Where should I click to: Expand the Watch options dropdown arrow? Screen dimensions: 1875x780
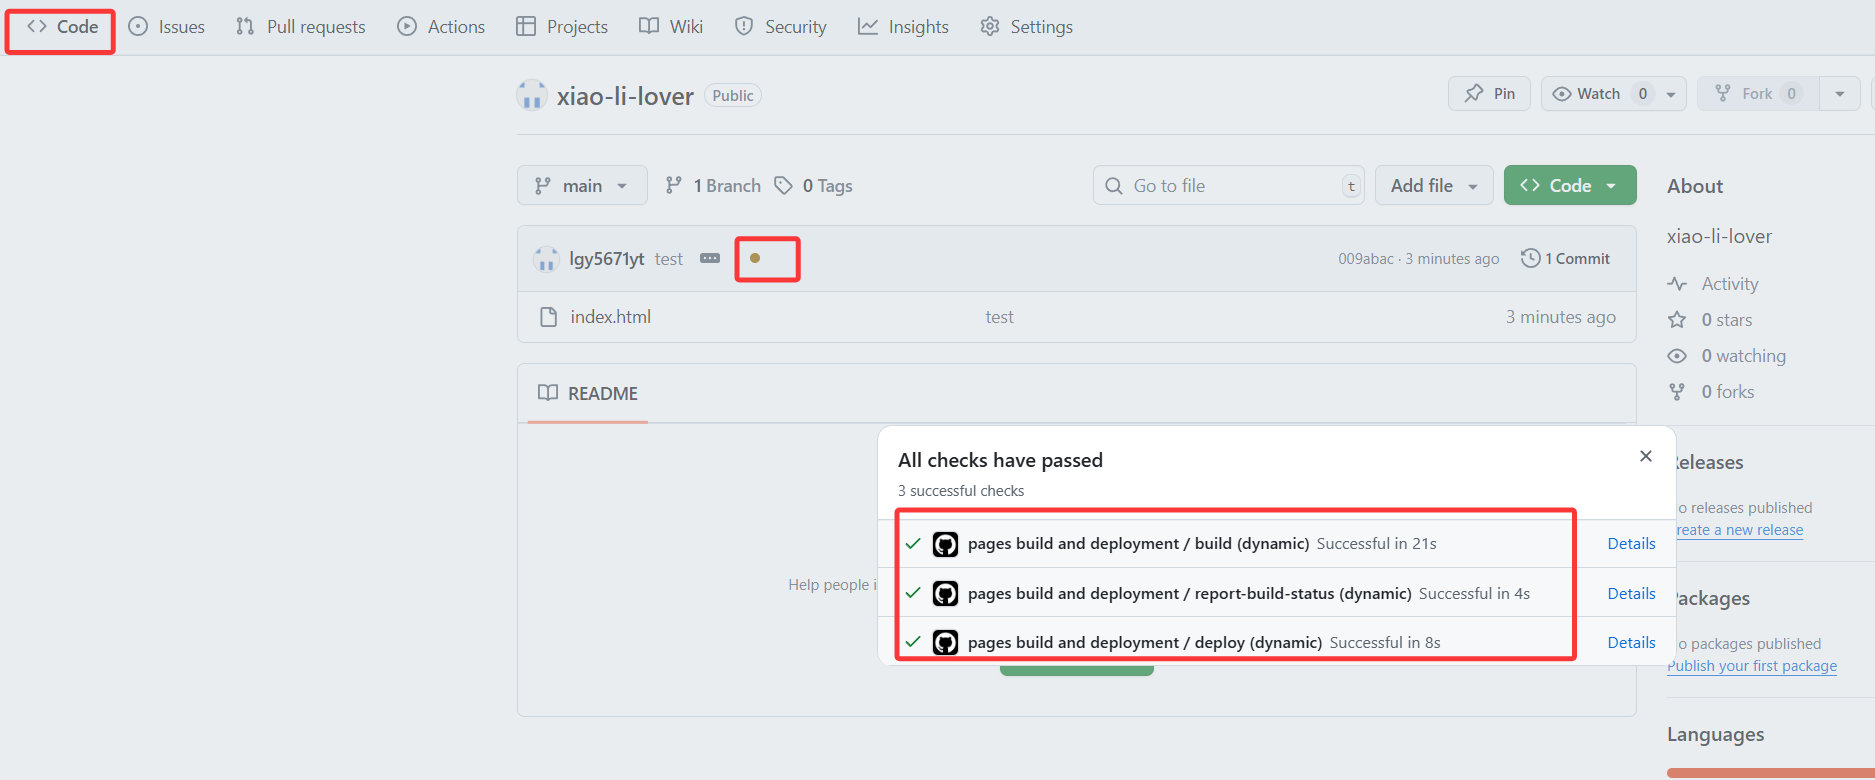(x=1671, y=94)
